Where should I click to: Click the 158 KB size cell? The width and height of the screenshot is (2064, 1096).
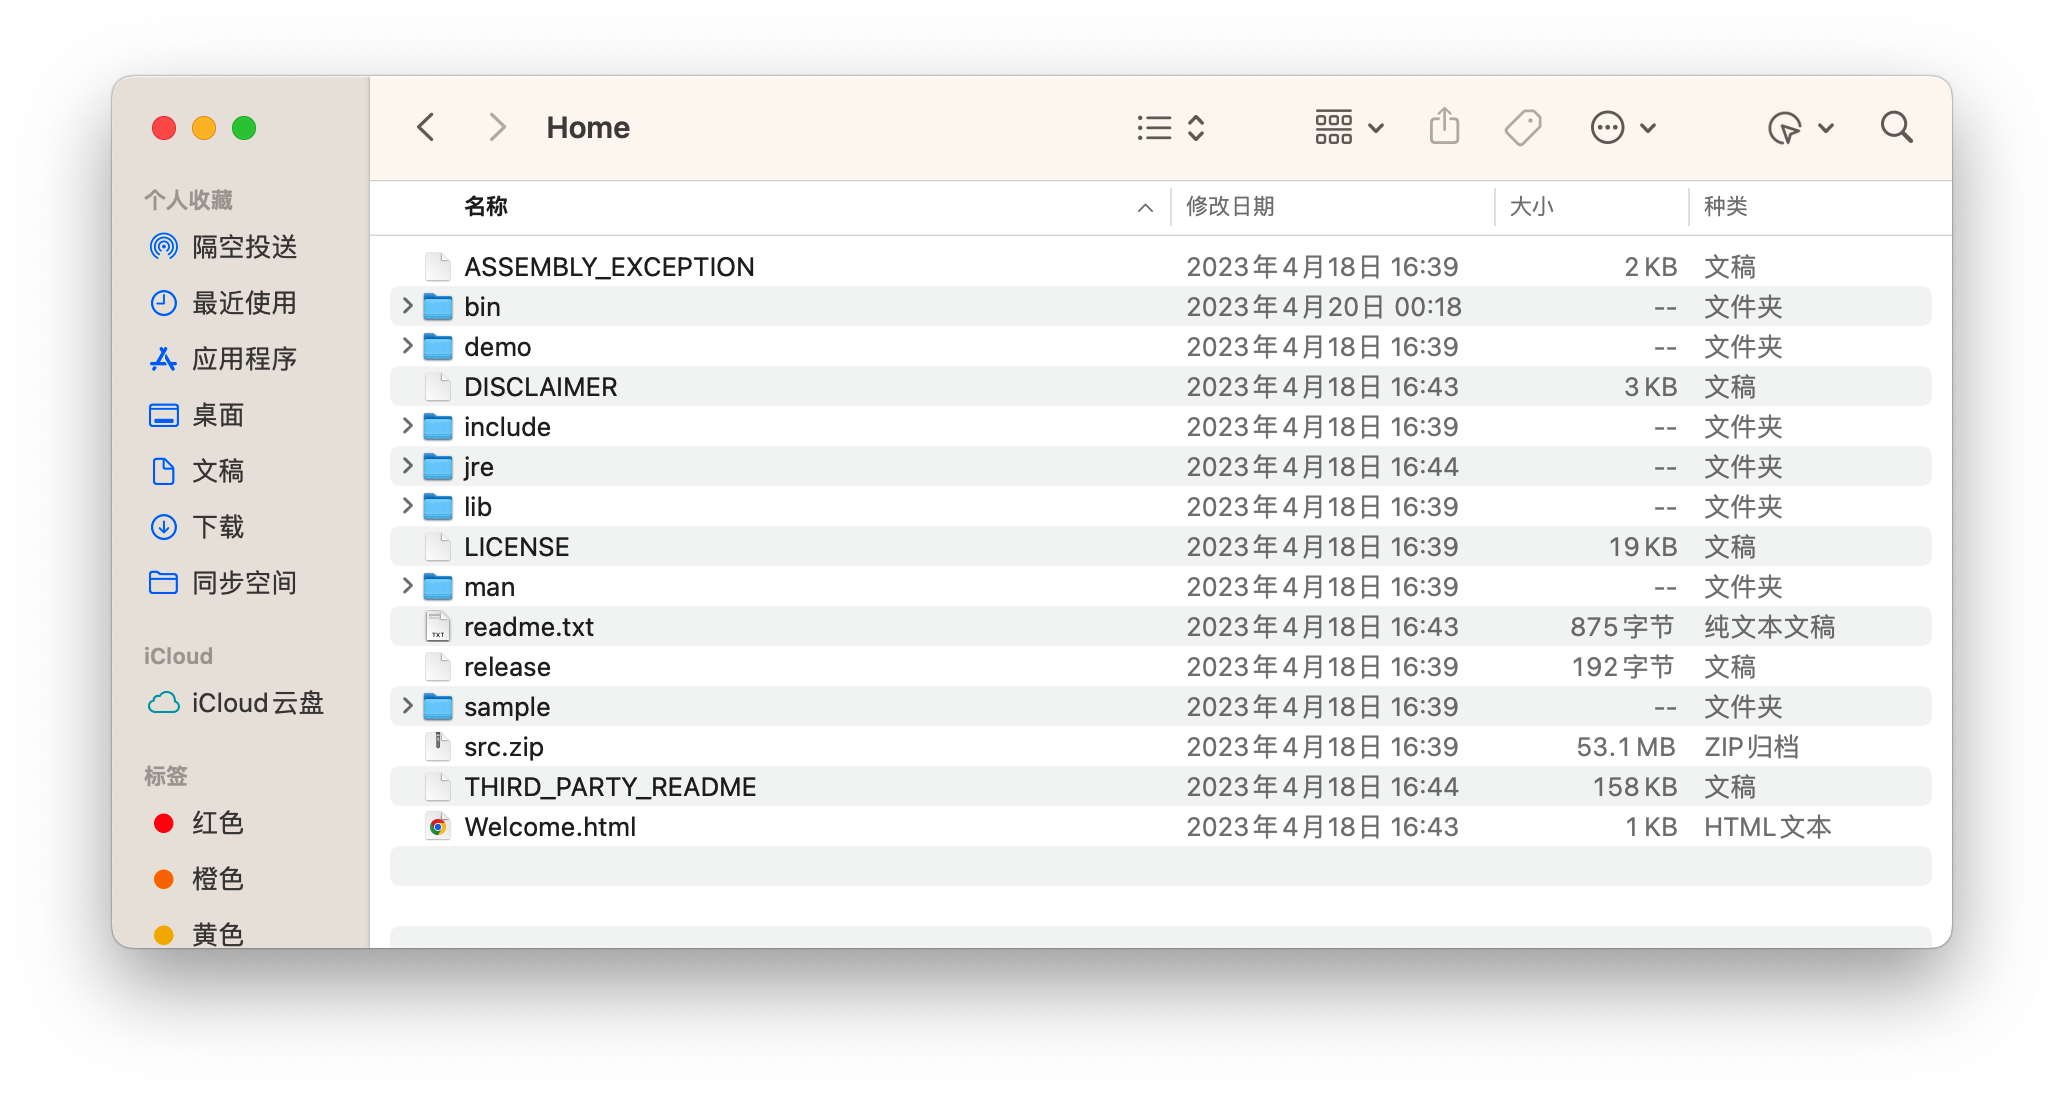(x=1635, y=787)
